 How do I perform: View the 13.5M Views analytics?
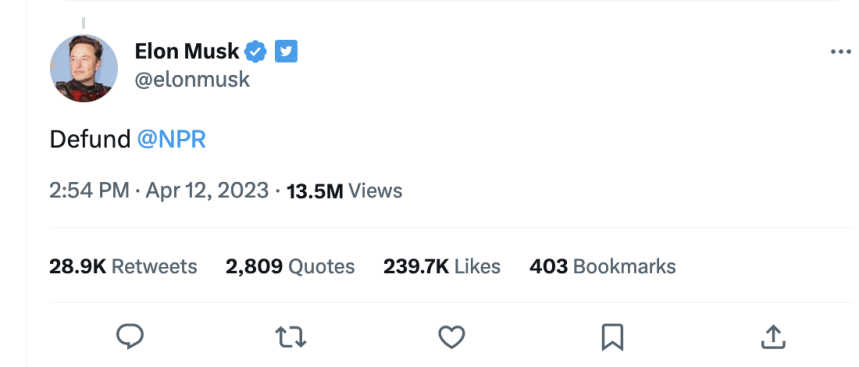345,191
